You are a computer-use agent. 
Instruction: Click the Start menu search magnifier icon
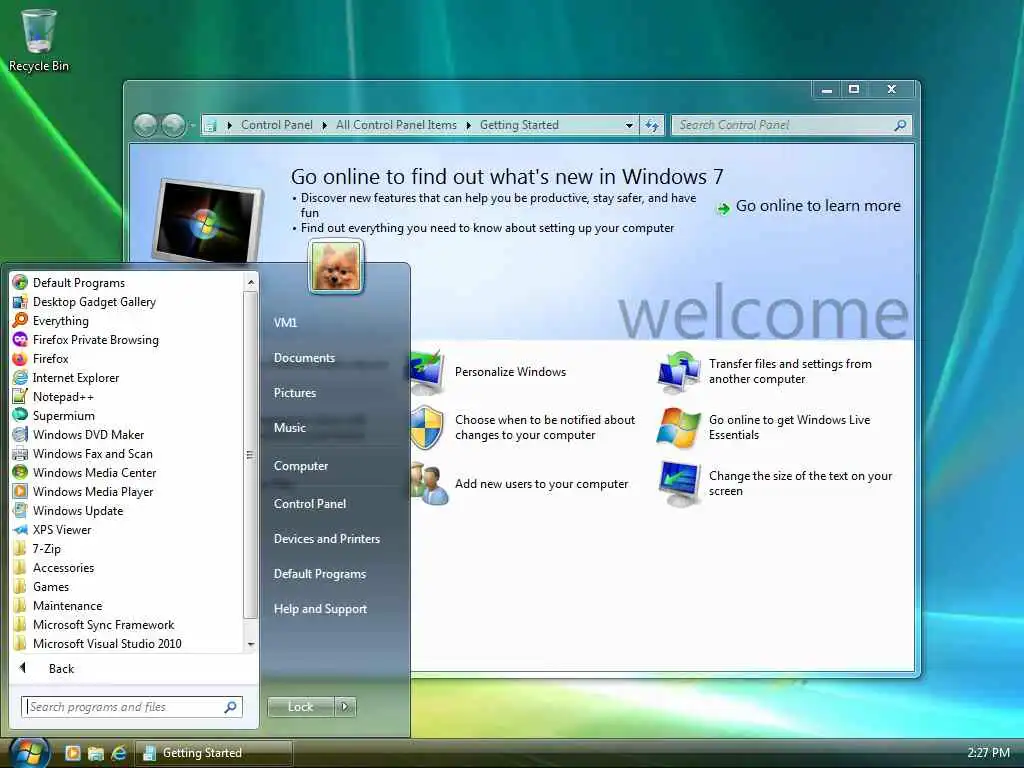pos(231,707)
